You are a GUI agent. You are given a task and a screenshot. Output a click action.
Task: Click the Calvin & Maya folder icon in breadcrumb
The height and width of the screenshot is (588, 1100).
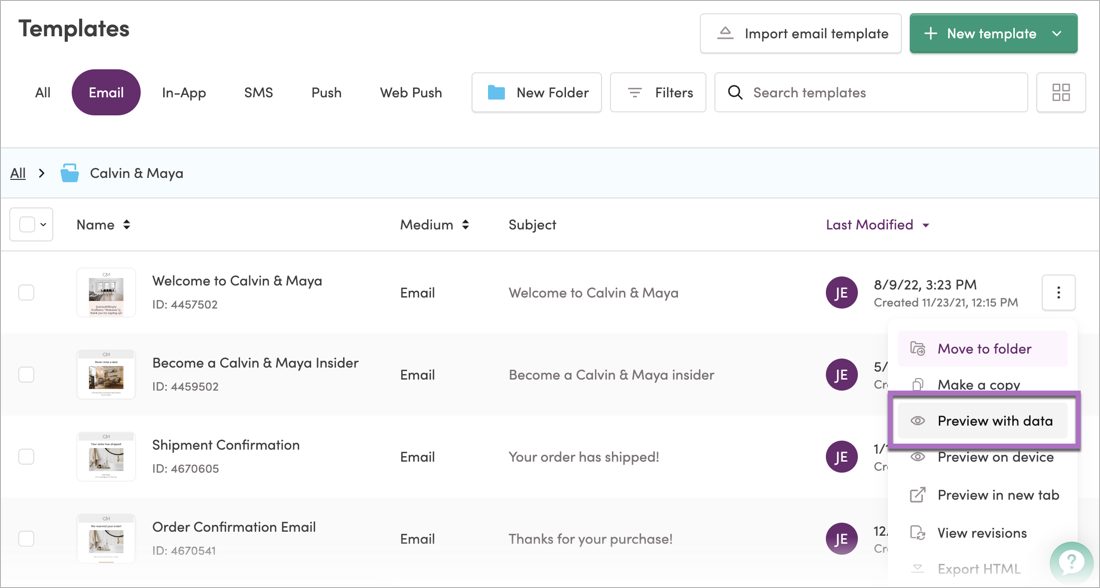point(69,173)
